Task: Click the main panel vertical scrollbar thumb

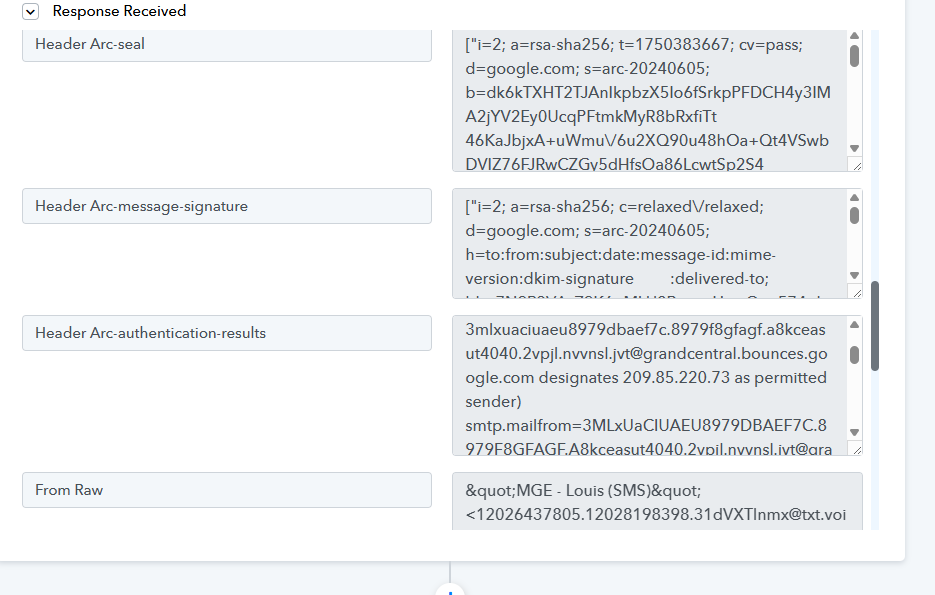Action: click(x=875, y=326)
